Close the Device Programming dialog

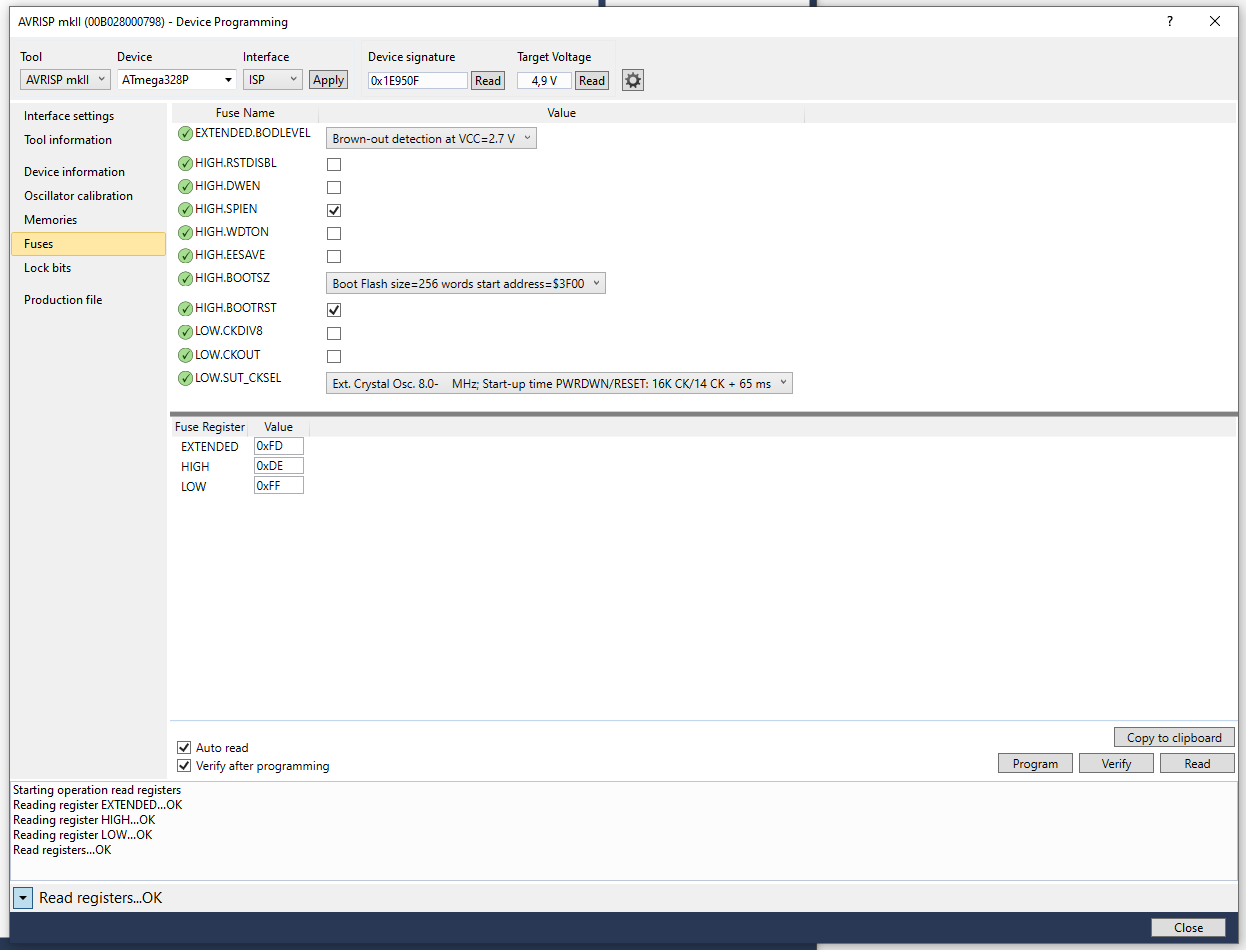pyautogui.click(x=1188, y=927)
